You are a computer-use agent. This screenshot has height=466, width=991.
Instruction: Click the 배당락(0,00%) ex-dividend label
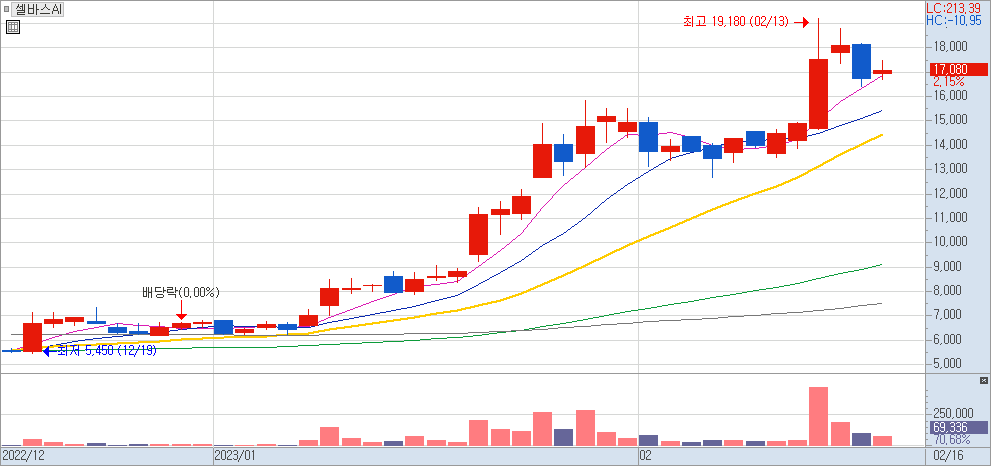(180, 293)
